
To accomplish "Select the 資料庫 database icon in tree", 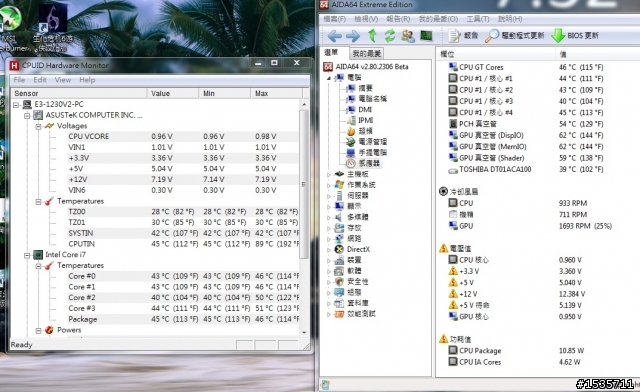I will click(x=339, y=303).
